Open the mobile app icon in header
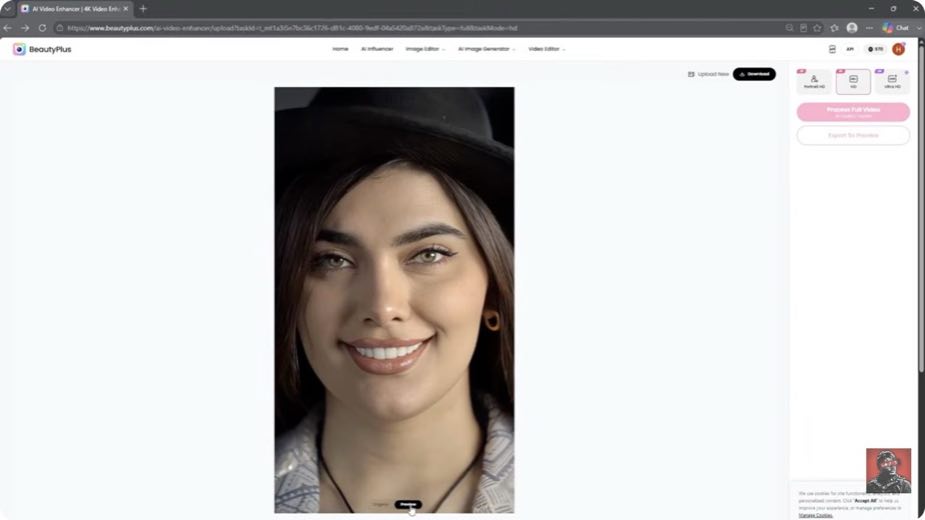The height and width of the screenshot is (520, 925). click(x=832, y=50)
